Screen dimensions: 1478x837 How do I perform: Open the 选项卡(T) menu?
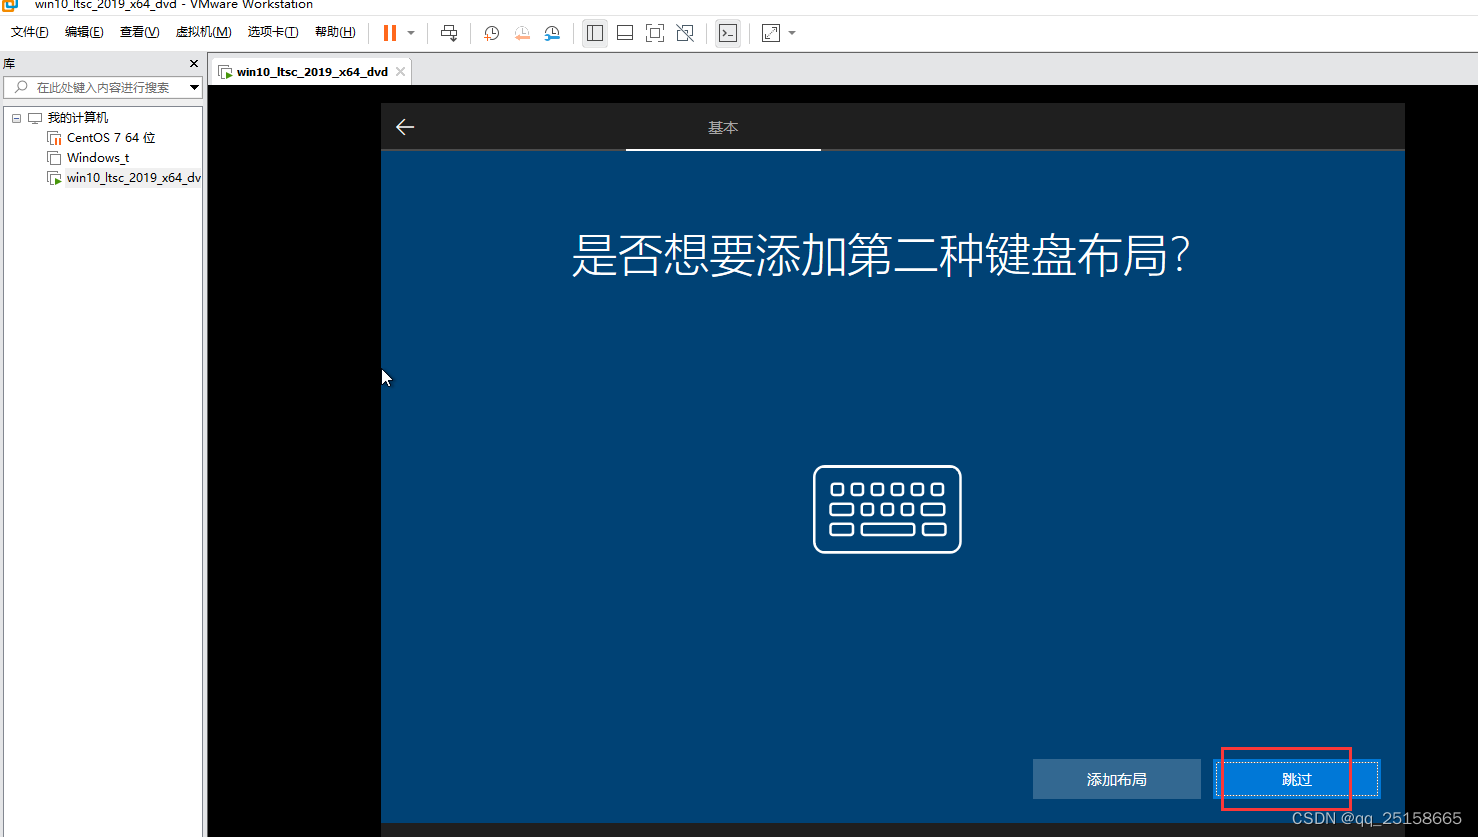pyautogui.click(x=273, y=32)
